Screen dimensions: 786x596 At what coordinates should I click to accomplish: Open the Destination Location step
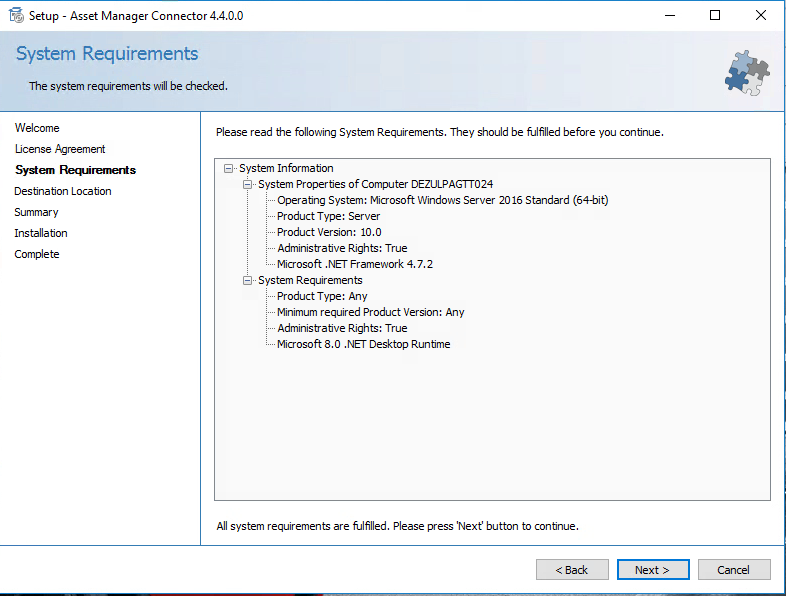click(63, 191)
